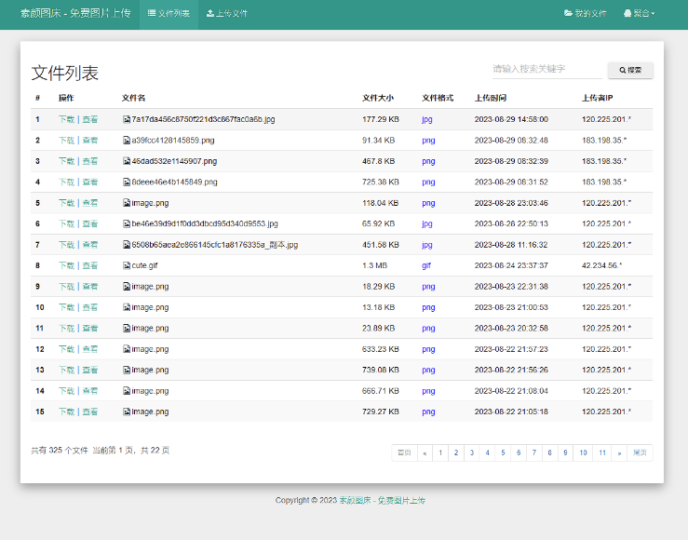Image resolution: width=688 pixels, height=540 pixels.
Task: Click the file icon of 8deee46e4b145849.png
Action: pos(126,182)
